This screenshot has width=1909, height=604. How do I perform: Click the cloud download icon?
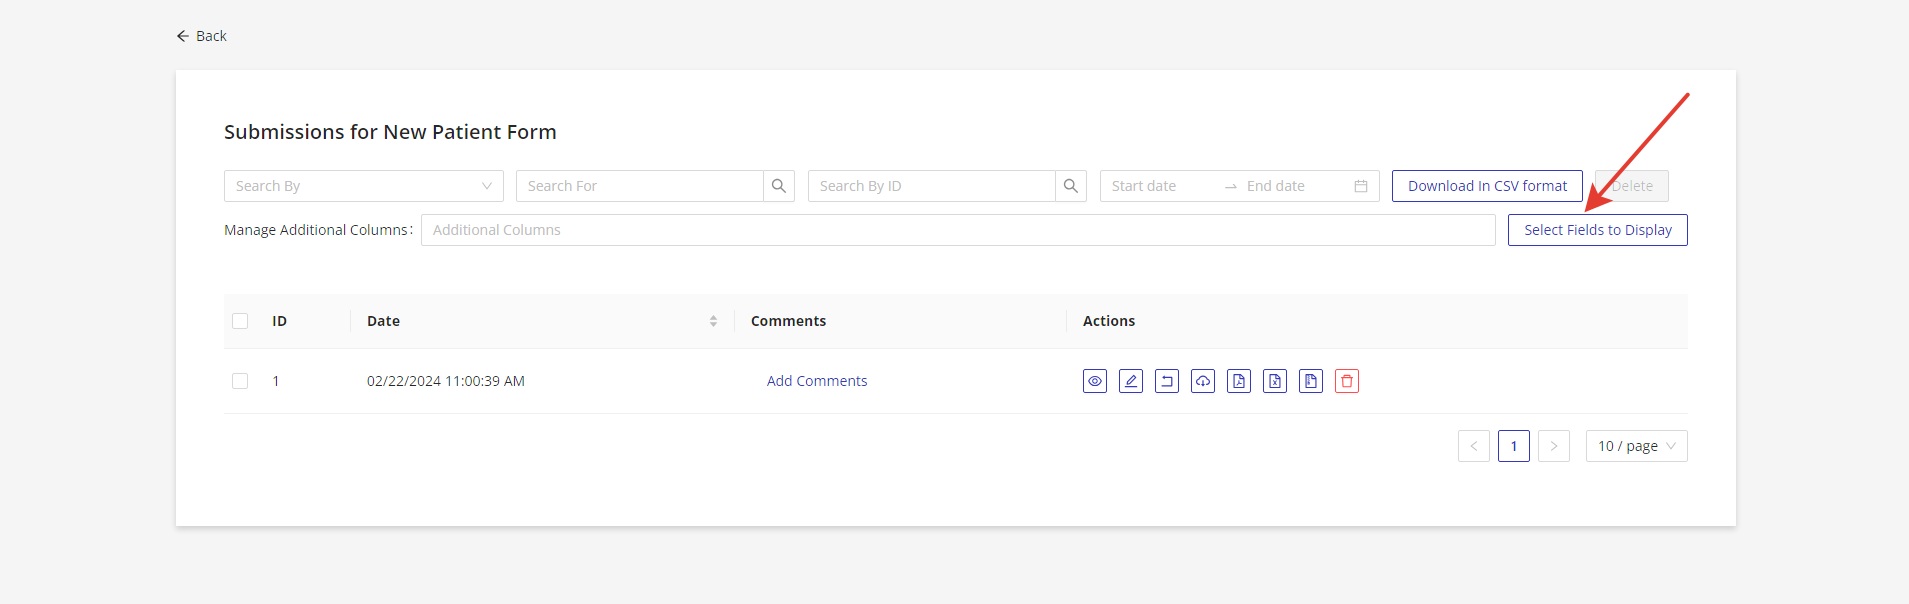point(1202,381)
